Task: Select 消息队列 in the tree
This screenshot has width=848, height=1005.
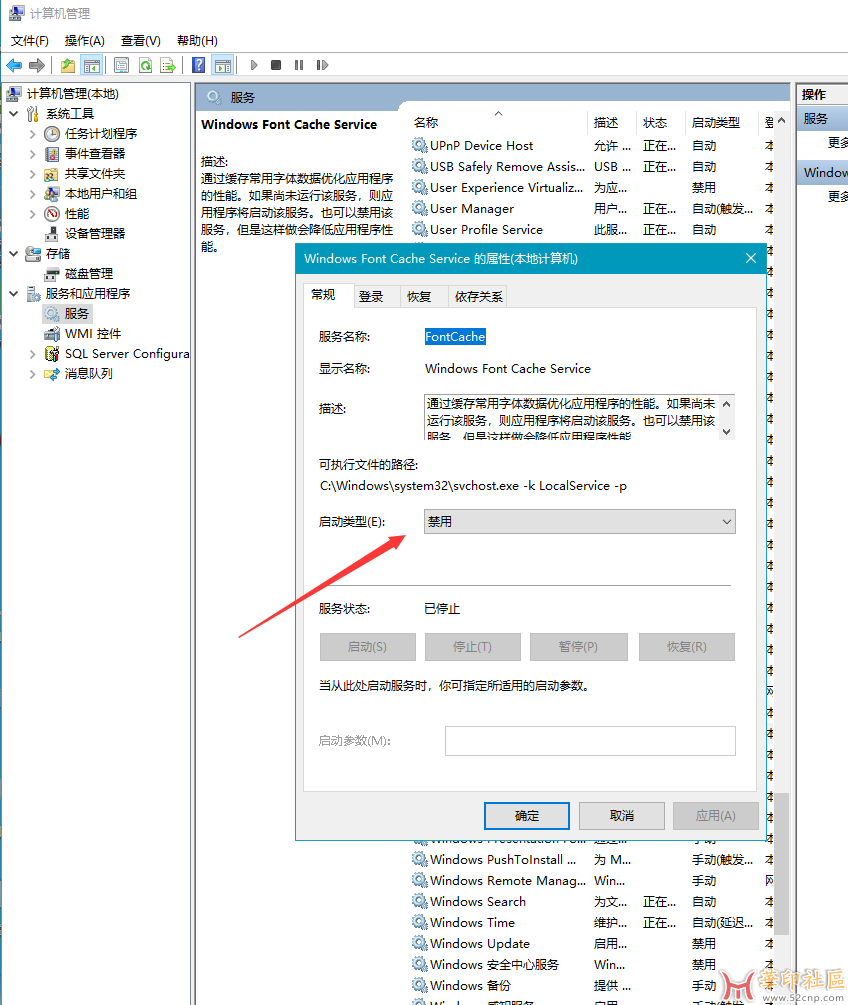Action: pyautogui.click(x=88, y=374)
